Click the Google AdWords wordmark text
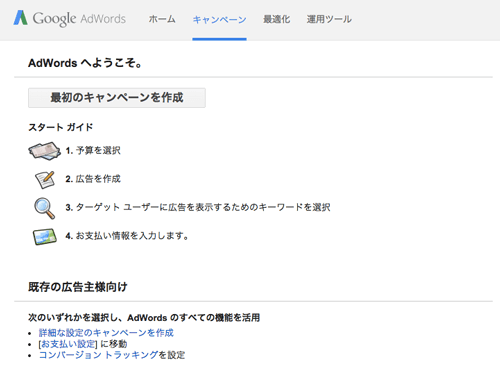 pos(79,19)
